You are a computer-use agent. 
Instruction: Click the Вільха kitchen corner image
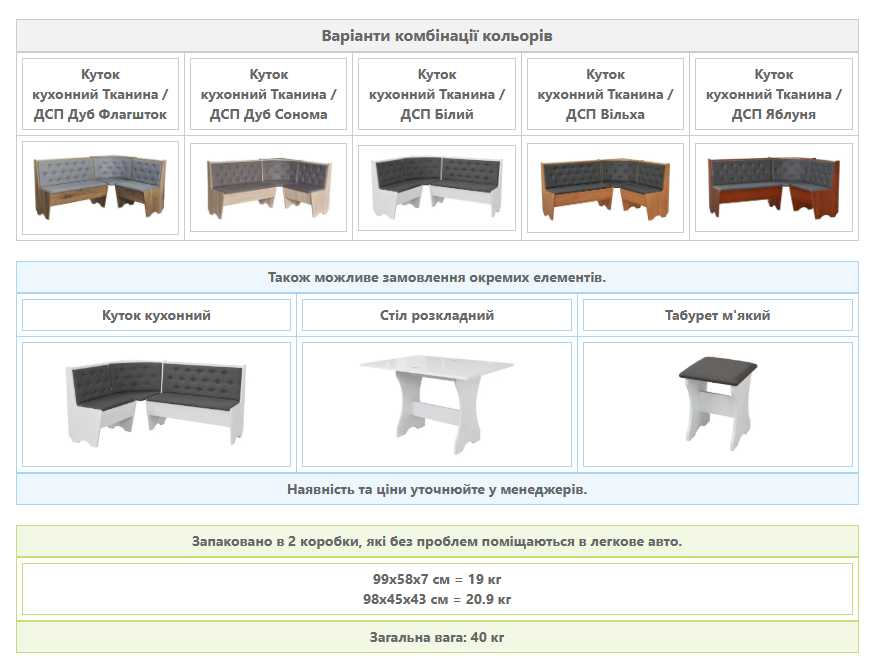[x=605, y=187]
